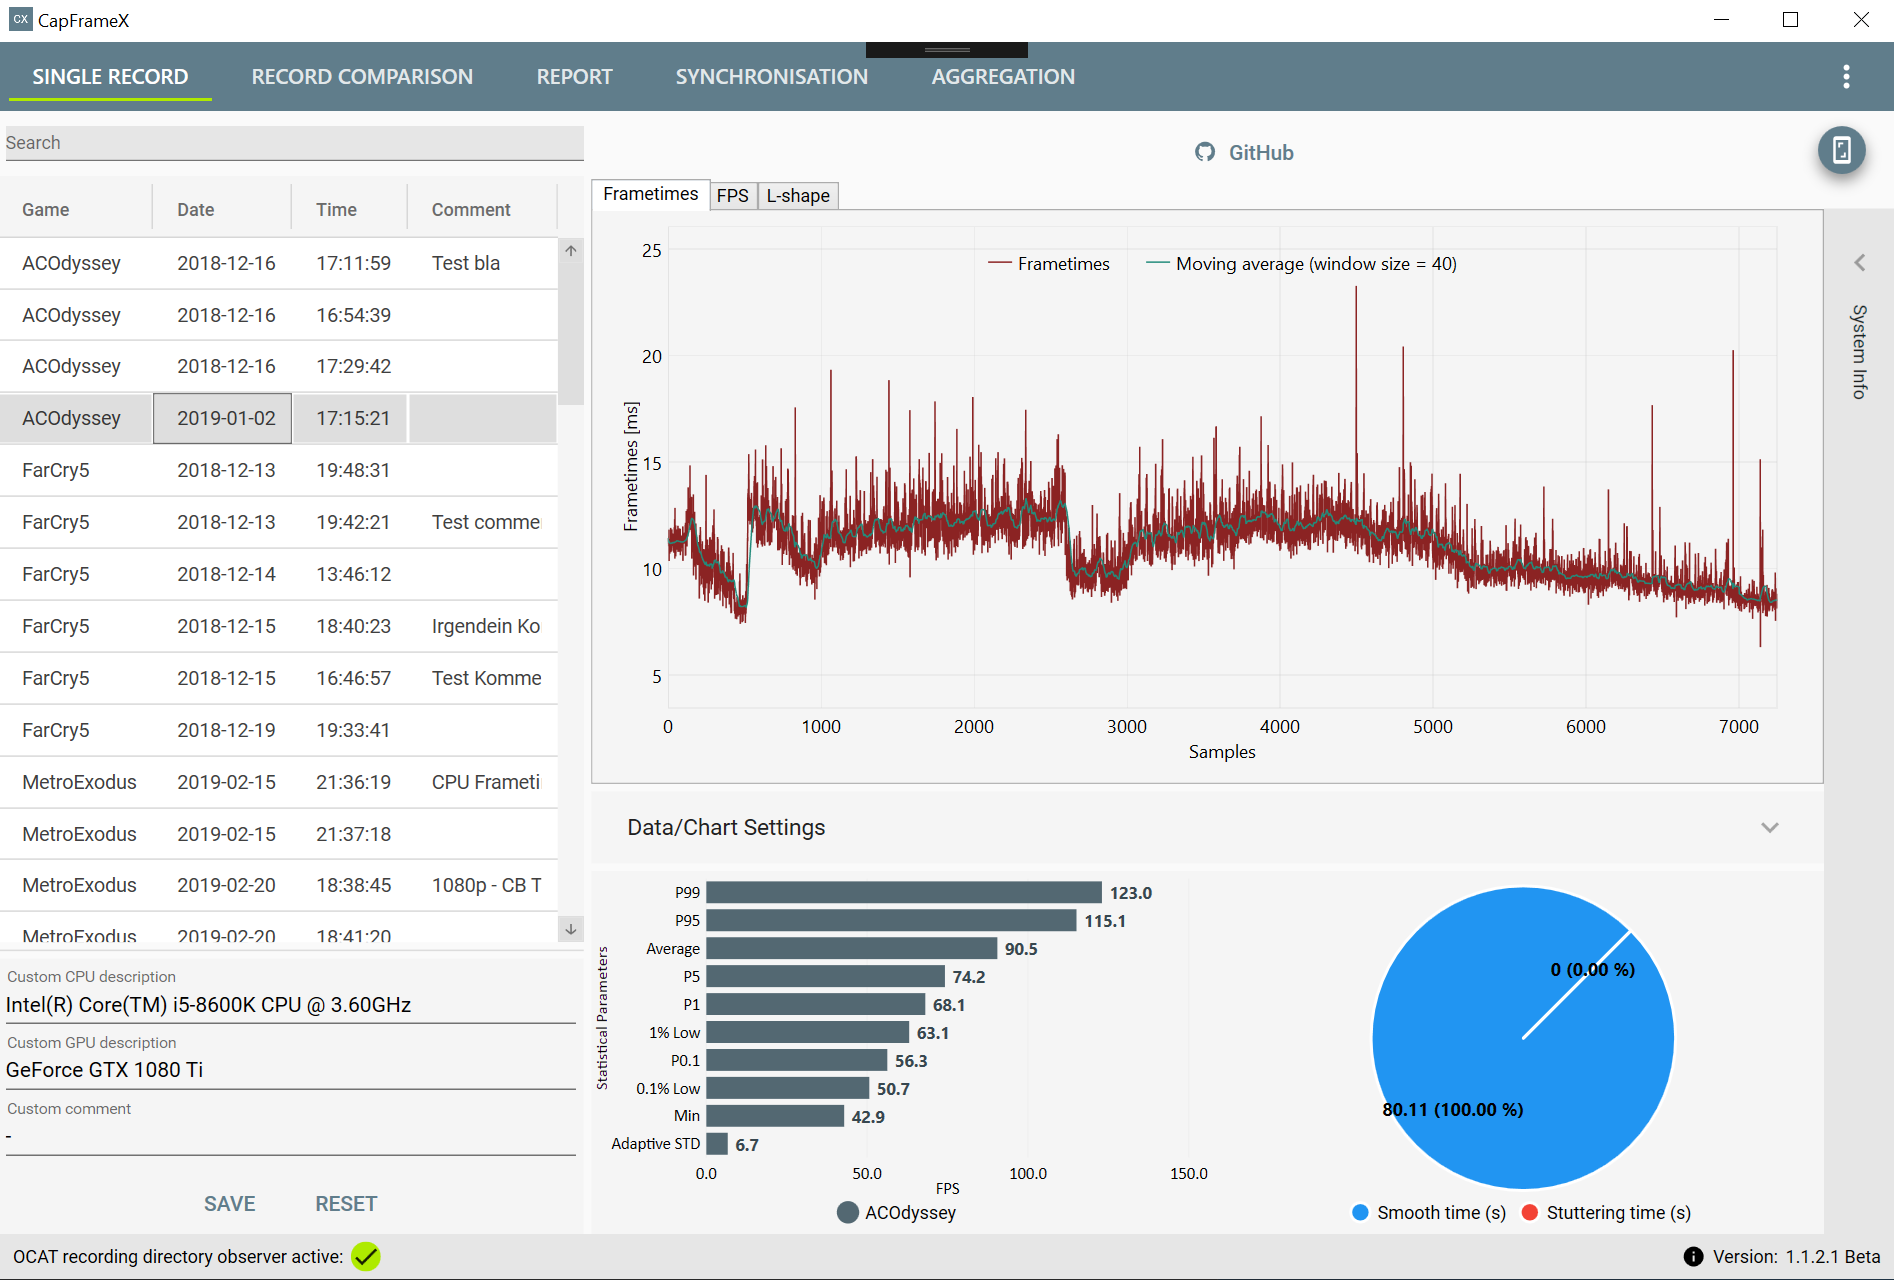The image size is (1894, 1280).
Task: Open the Report tab
Action: tap(574, 77)
